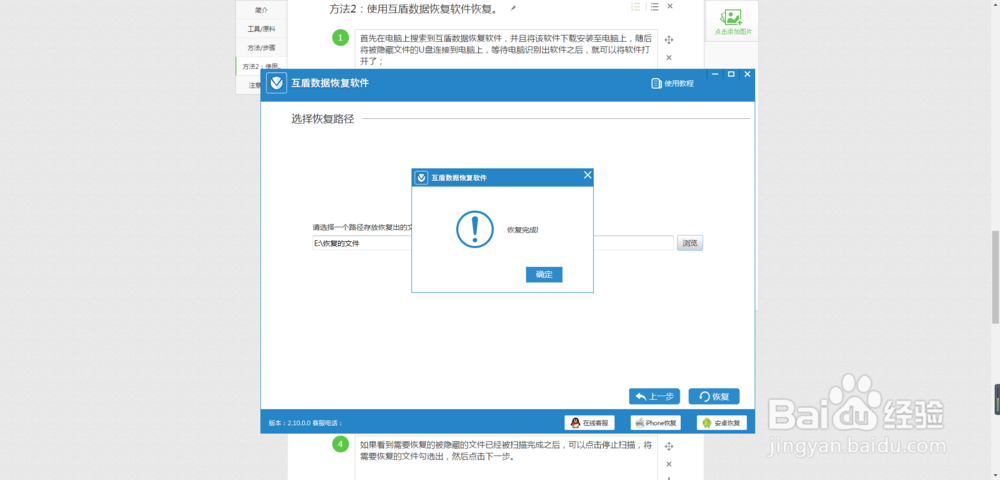Delete step 1 with its X icon
Image resolution: width=1000 pixels, height=480 pixels.
point(669,57)
